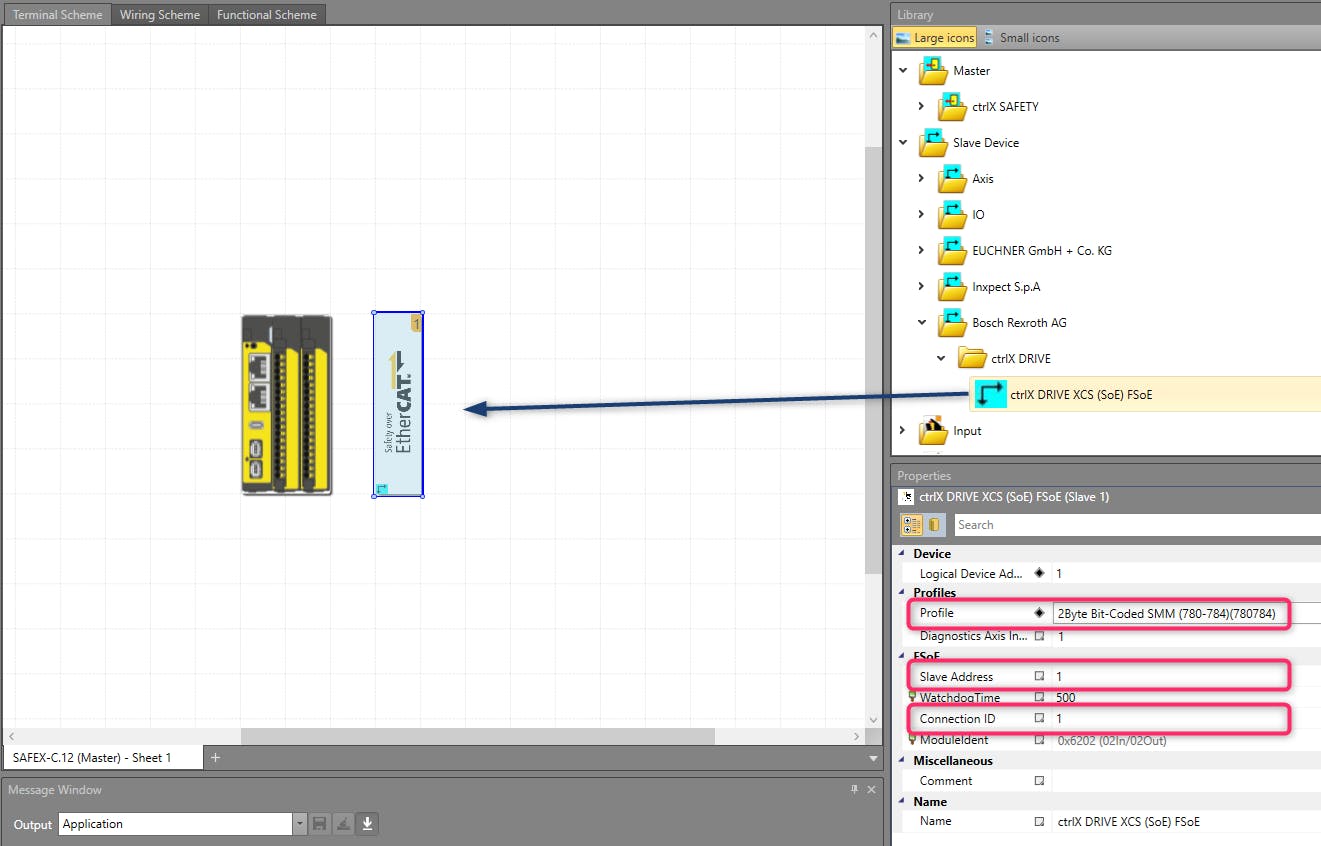Select the yellow SAFEX master controller device
The width and height of the screenshot is (1321, 846).
[x=286, y=404]
